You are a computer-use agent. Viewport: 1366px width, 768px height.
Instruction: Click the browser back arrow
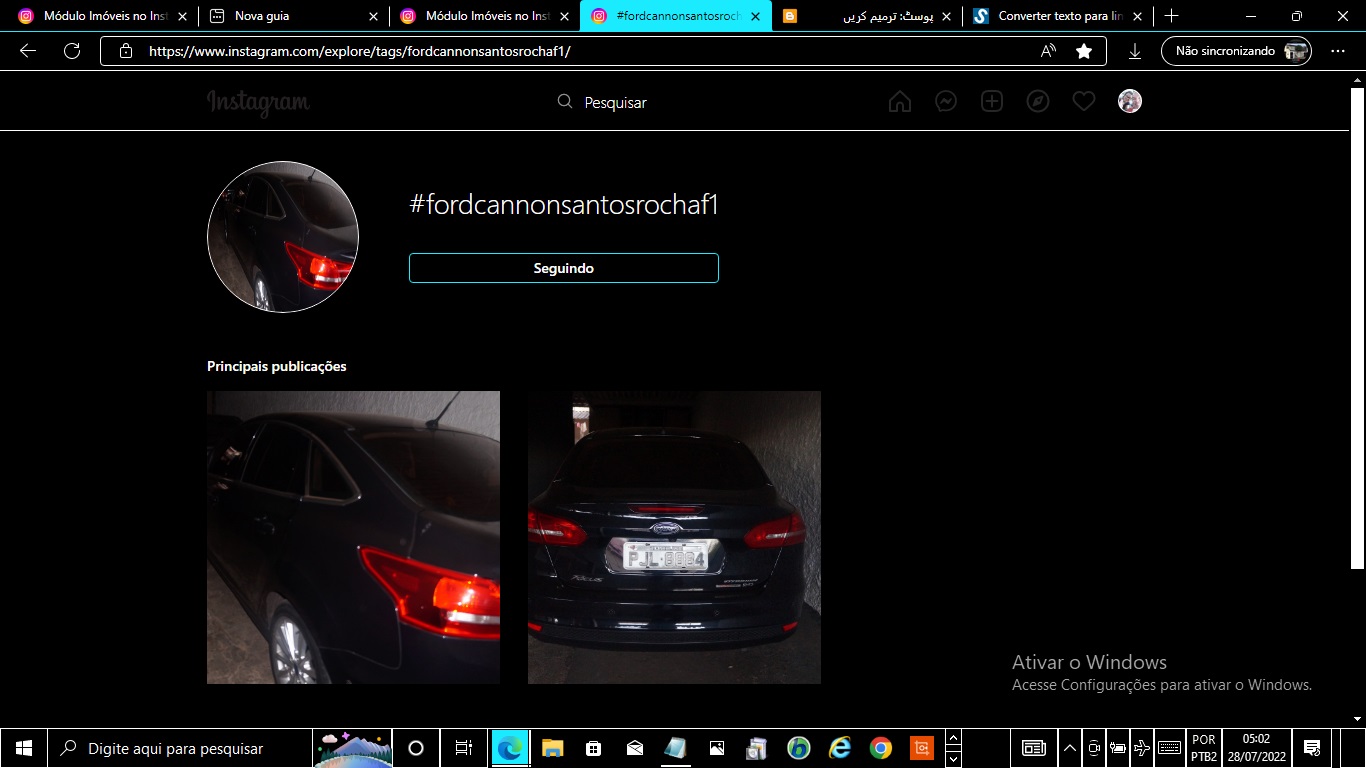(28, 51)
